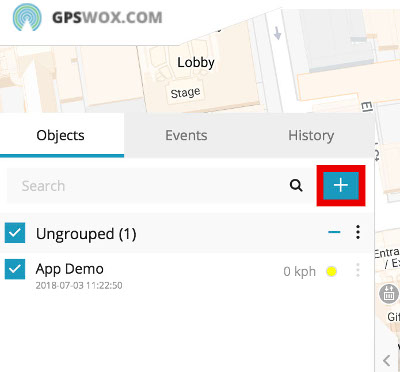Collapse the Ungrouped group with minus

point(334,232)
